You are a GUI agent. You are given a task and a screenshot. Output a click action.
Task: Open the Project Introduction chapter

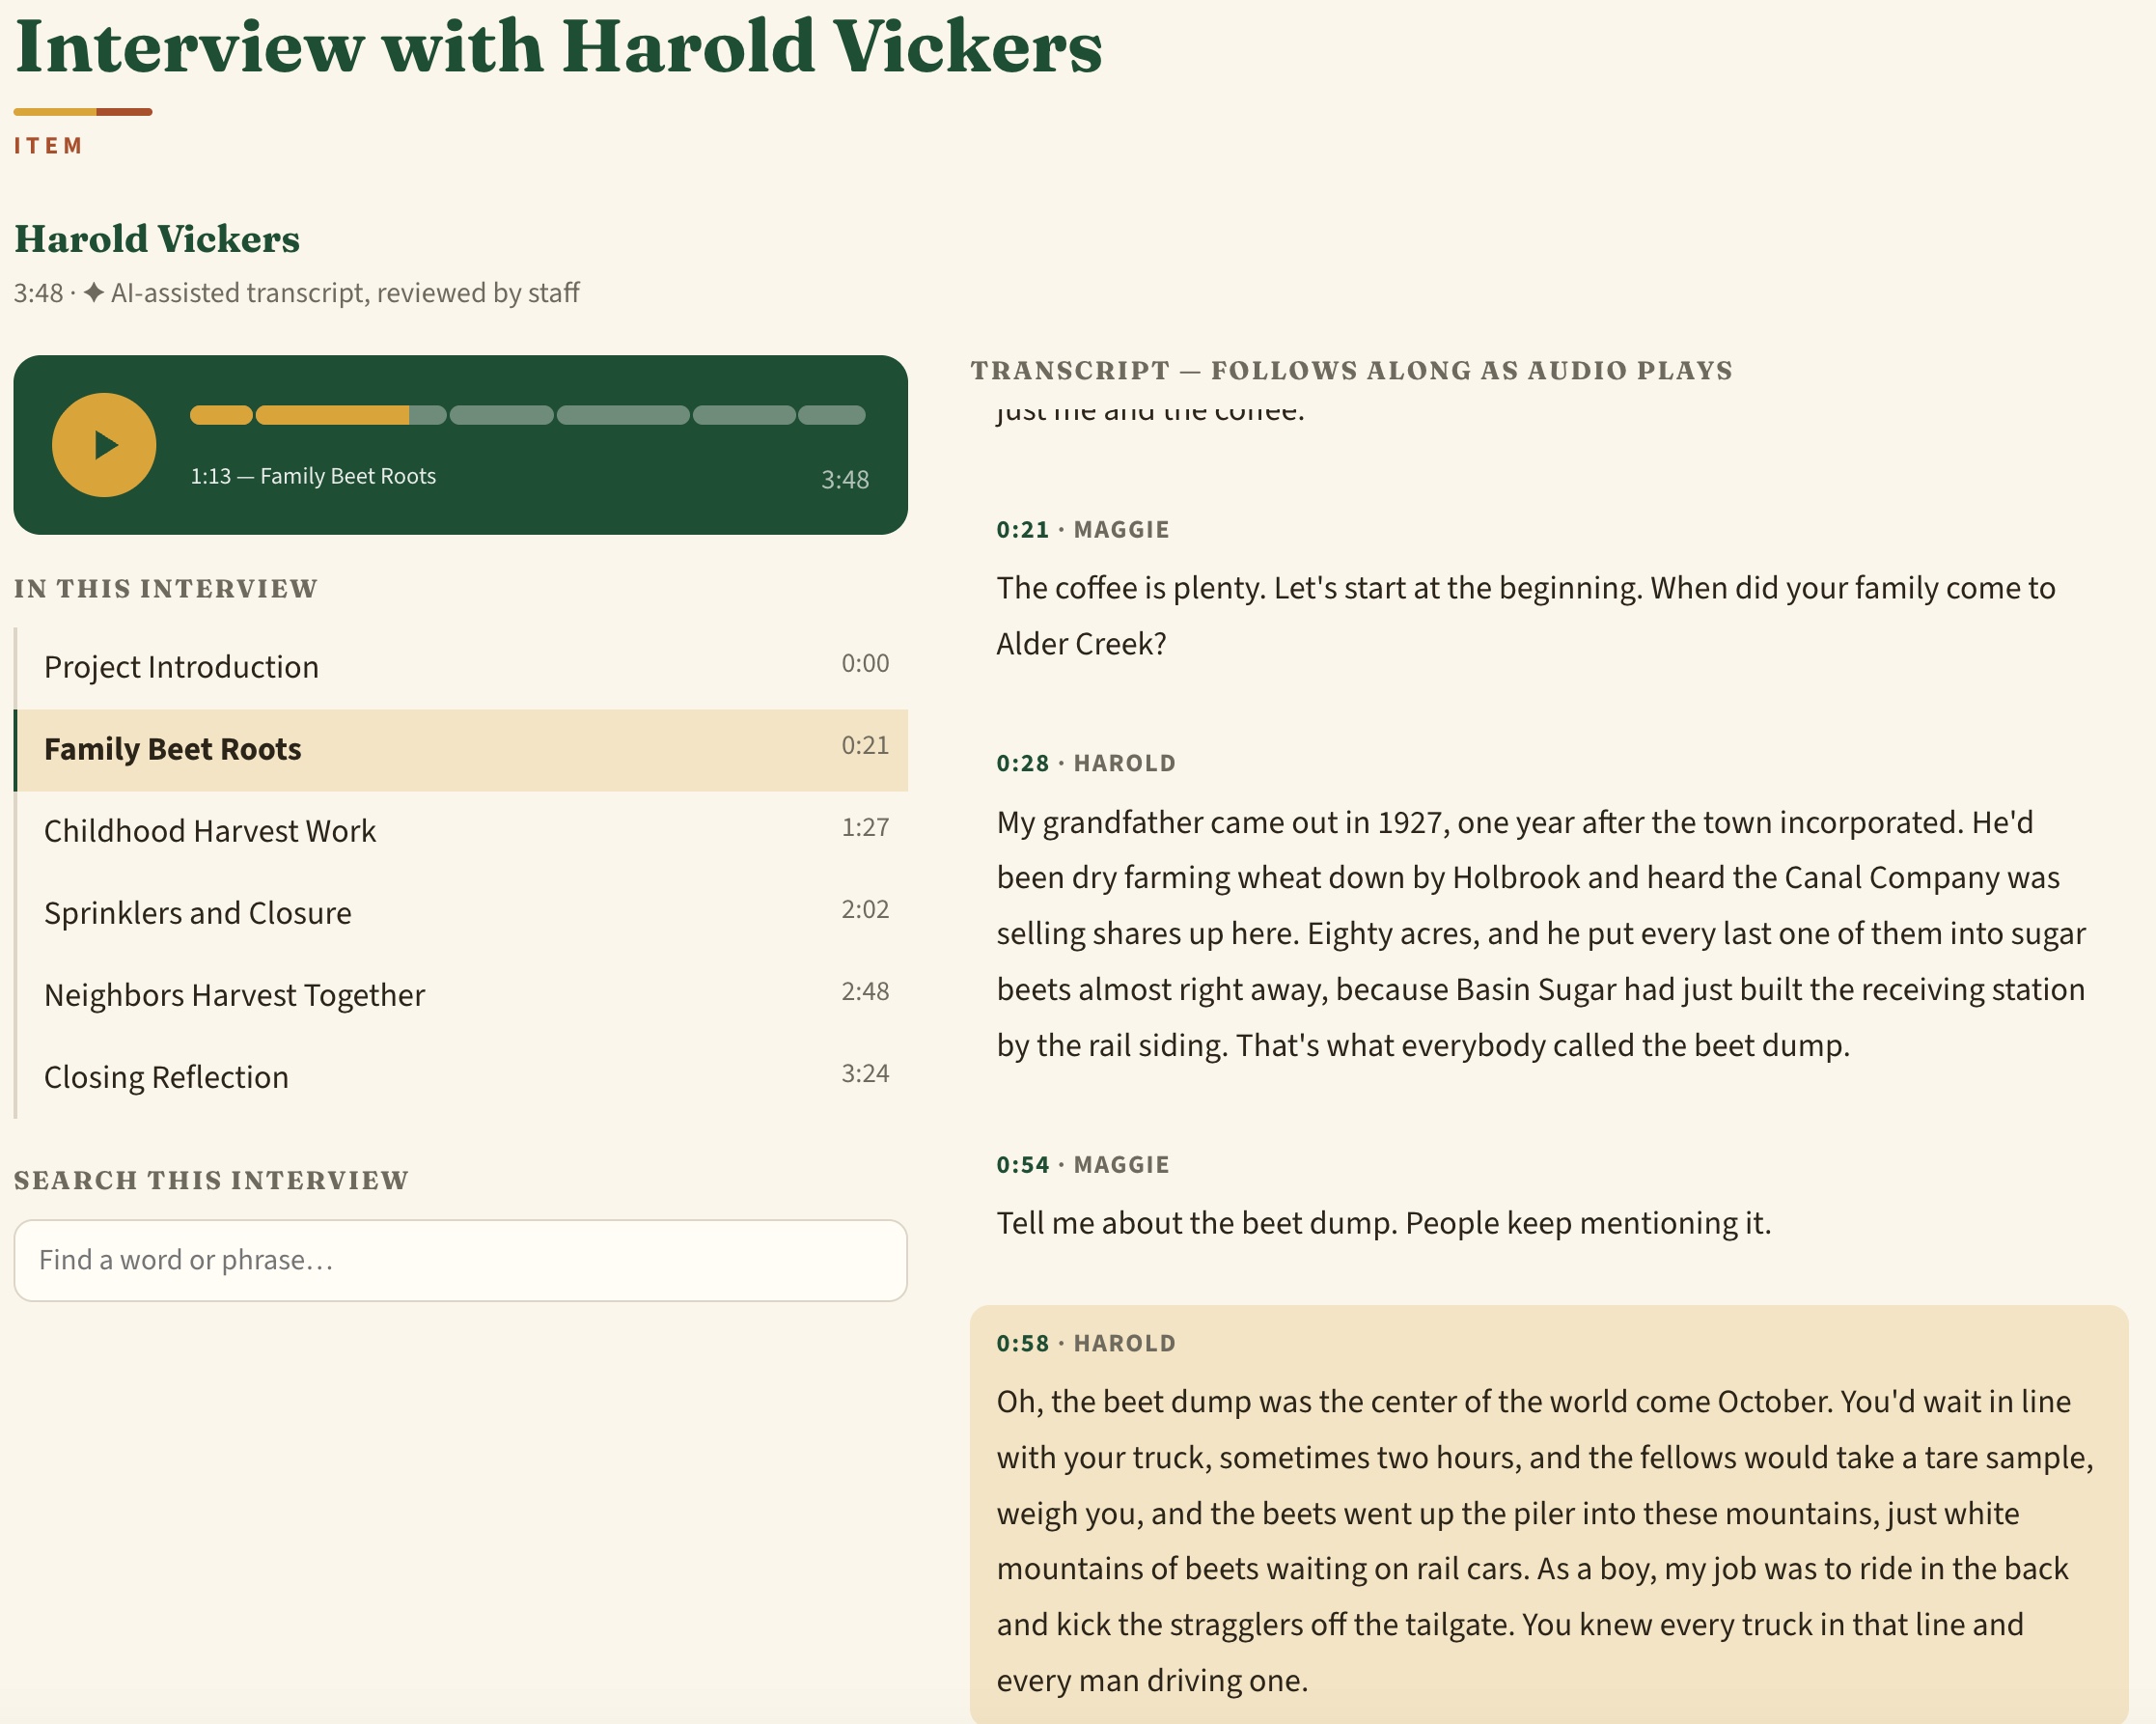[x=462, y=667]
